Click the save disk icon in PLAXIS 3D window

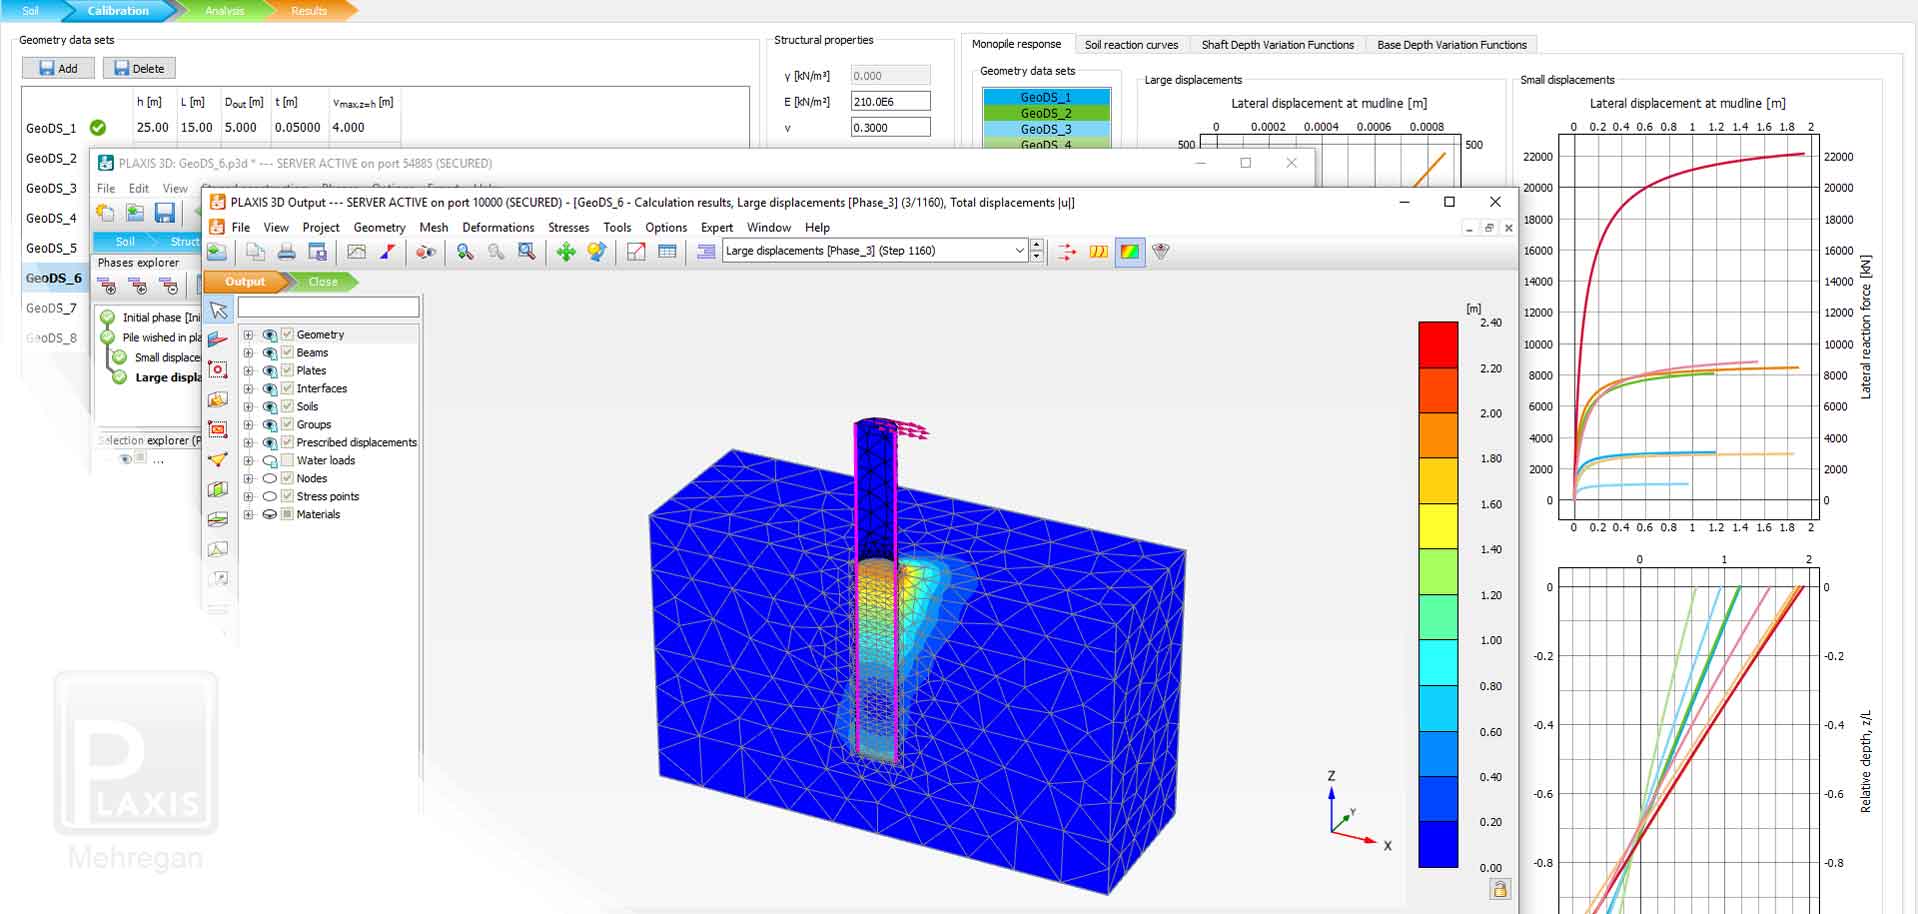(165, 212)
